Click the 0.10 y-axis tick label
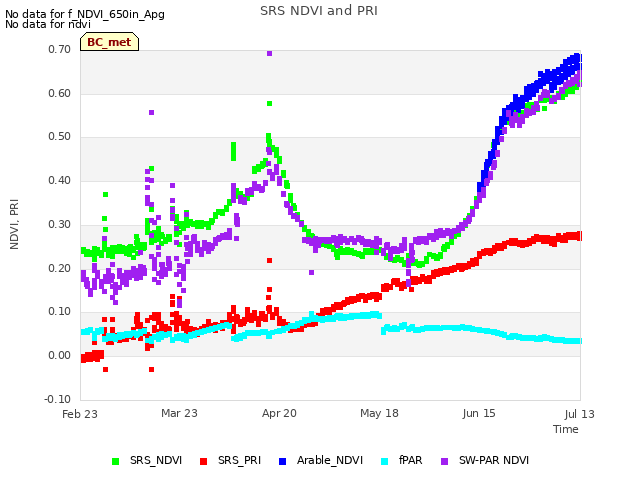The image size is (640, 480). tap(60, 311)
